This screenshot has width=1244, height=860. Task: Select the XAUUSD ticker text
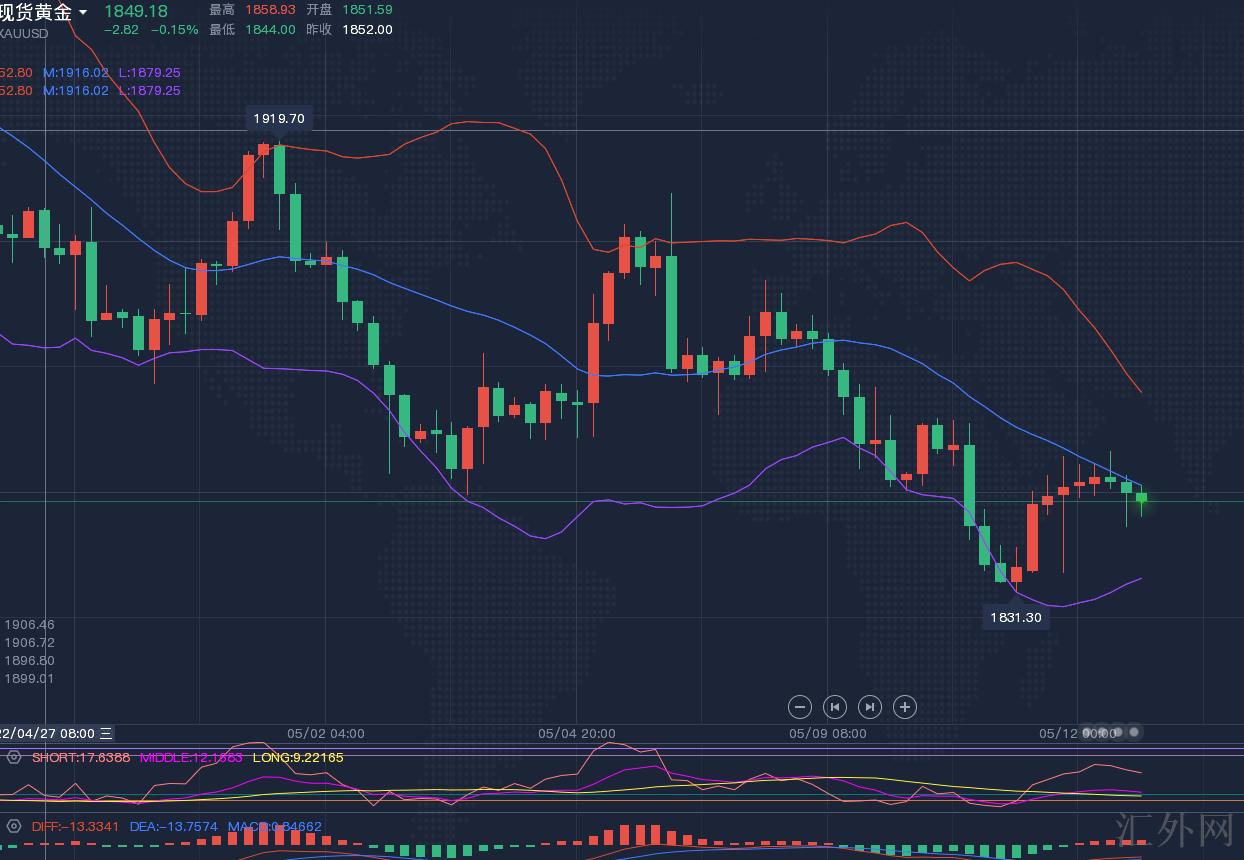(24, 33)
